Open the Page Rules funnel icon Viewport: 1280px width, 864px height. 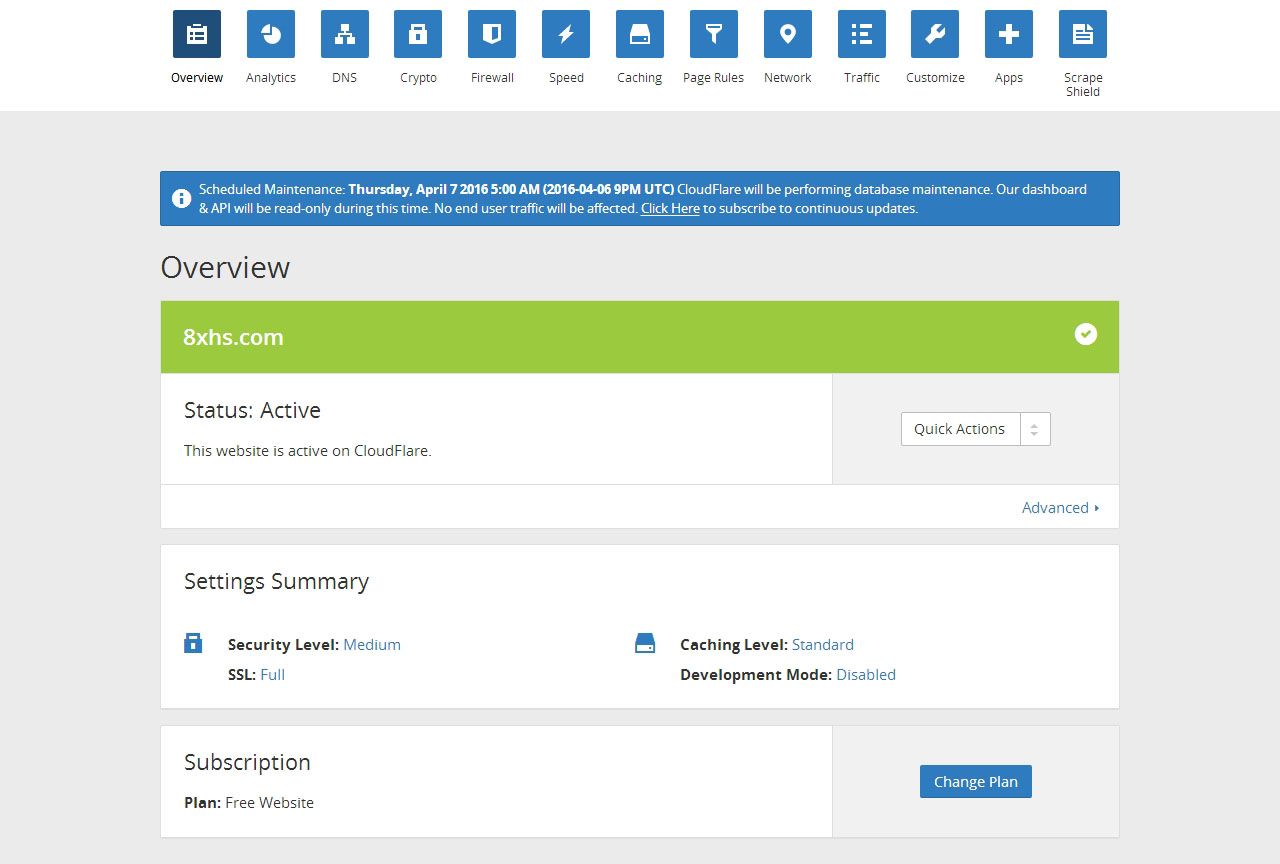[x=714, y=34]
